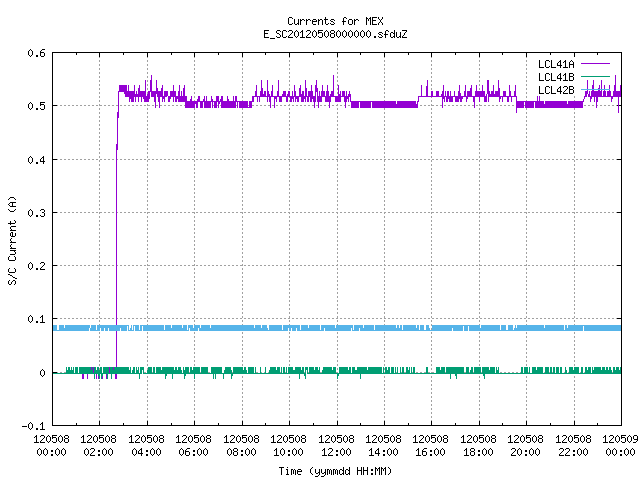The width and height of the screenshot is (640, 480).
Task: Click the y-axis label 'S/C Current (A)'
Action: (x=12, y=241)
